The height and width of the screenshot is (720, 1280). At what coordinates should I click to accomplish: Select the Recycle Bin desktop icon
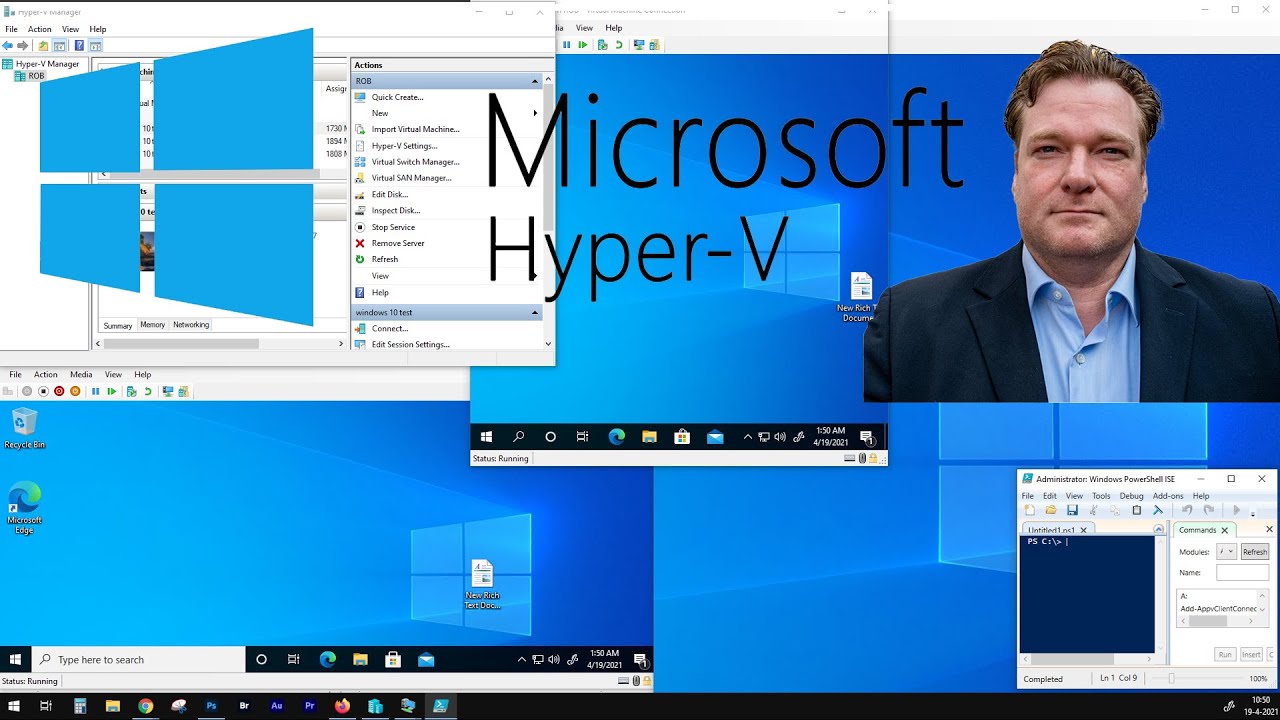pyautogui.click(x=25, y=428)
